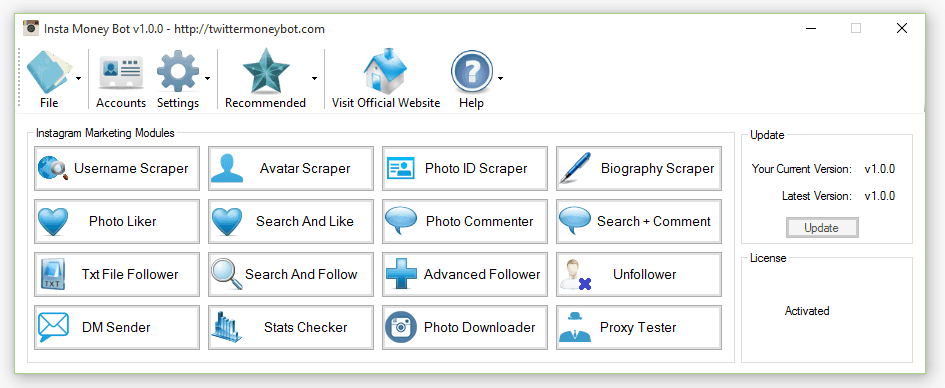The image size is (945, 388).
Task: Open the Accounts ID card icon
Action: 121,72
